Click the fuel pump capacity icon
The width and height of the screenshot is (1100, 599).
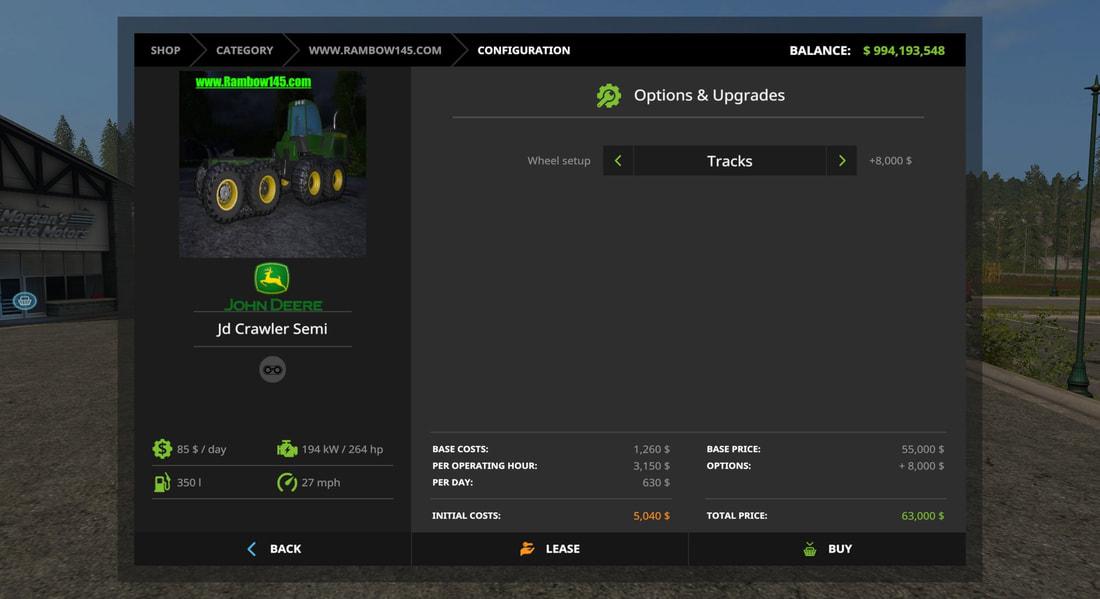pyautogui.click(x=162, y=482)
